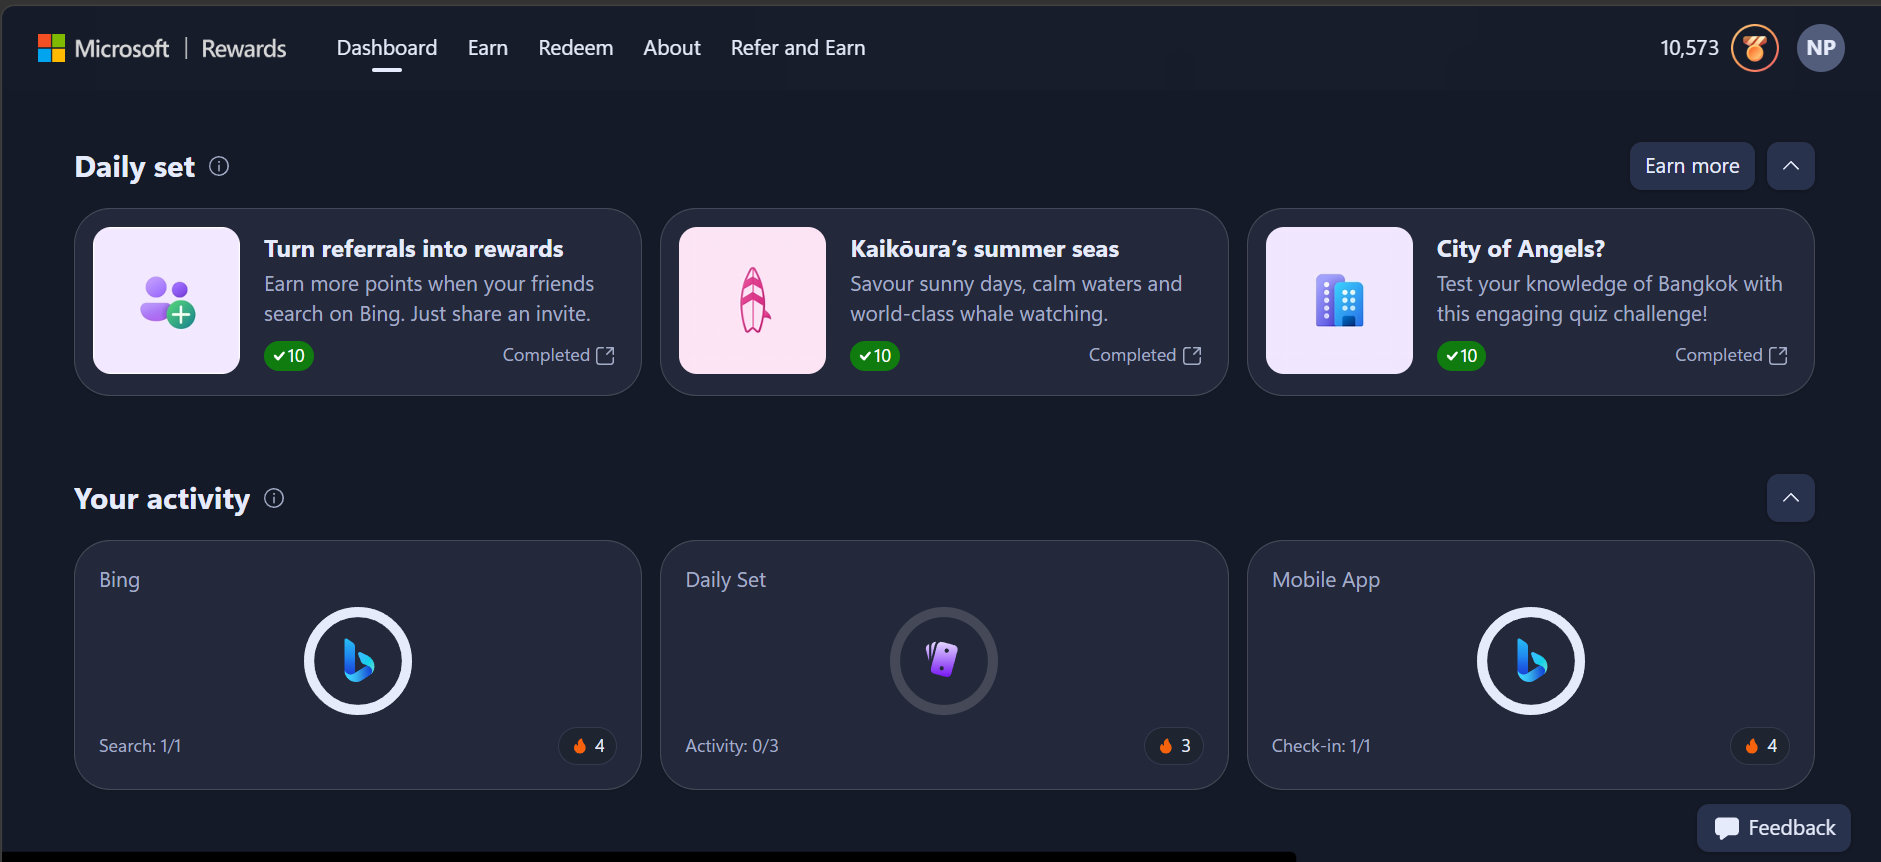
Task: Collapse the Daily set section
Action: coord(1791,166)
